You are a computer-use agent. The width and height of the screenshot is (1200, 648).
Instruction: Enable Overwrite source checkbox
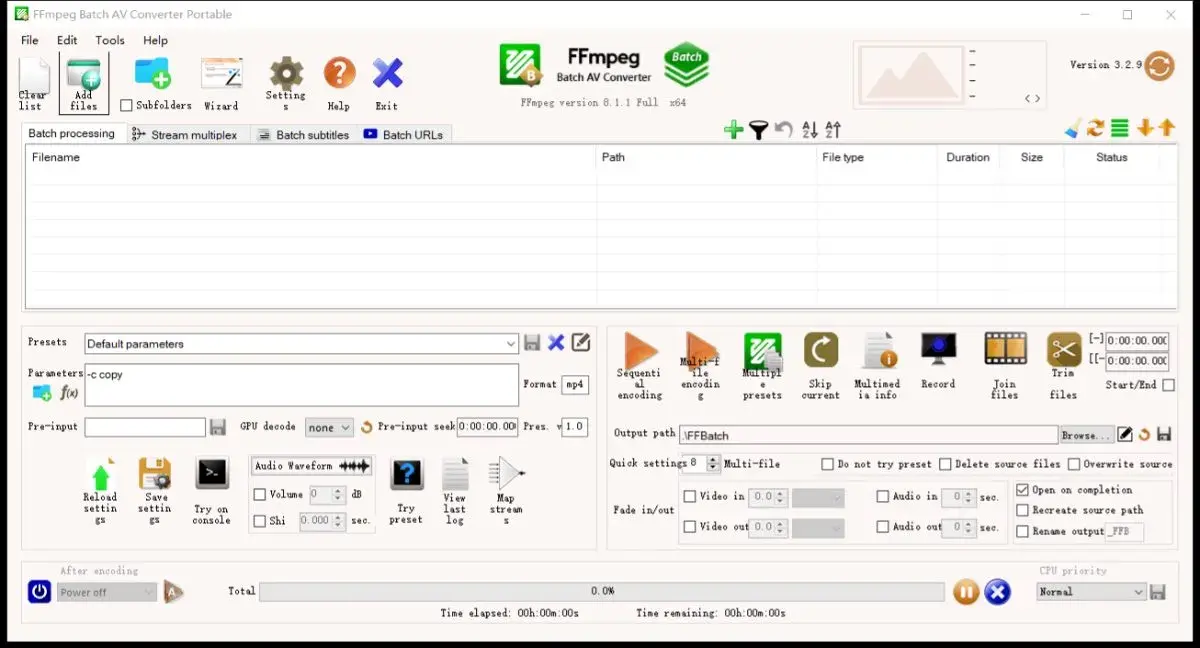1074,464
